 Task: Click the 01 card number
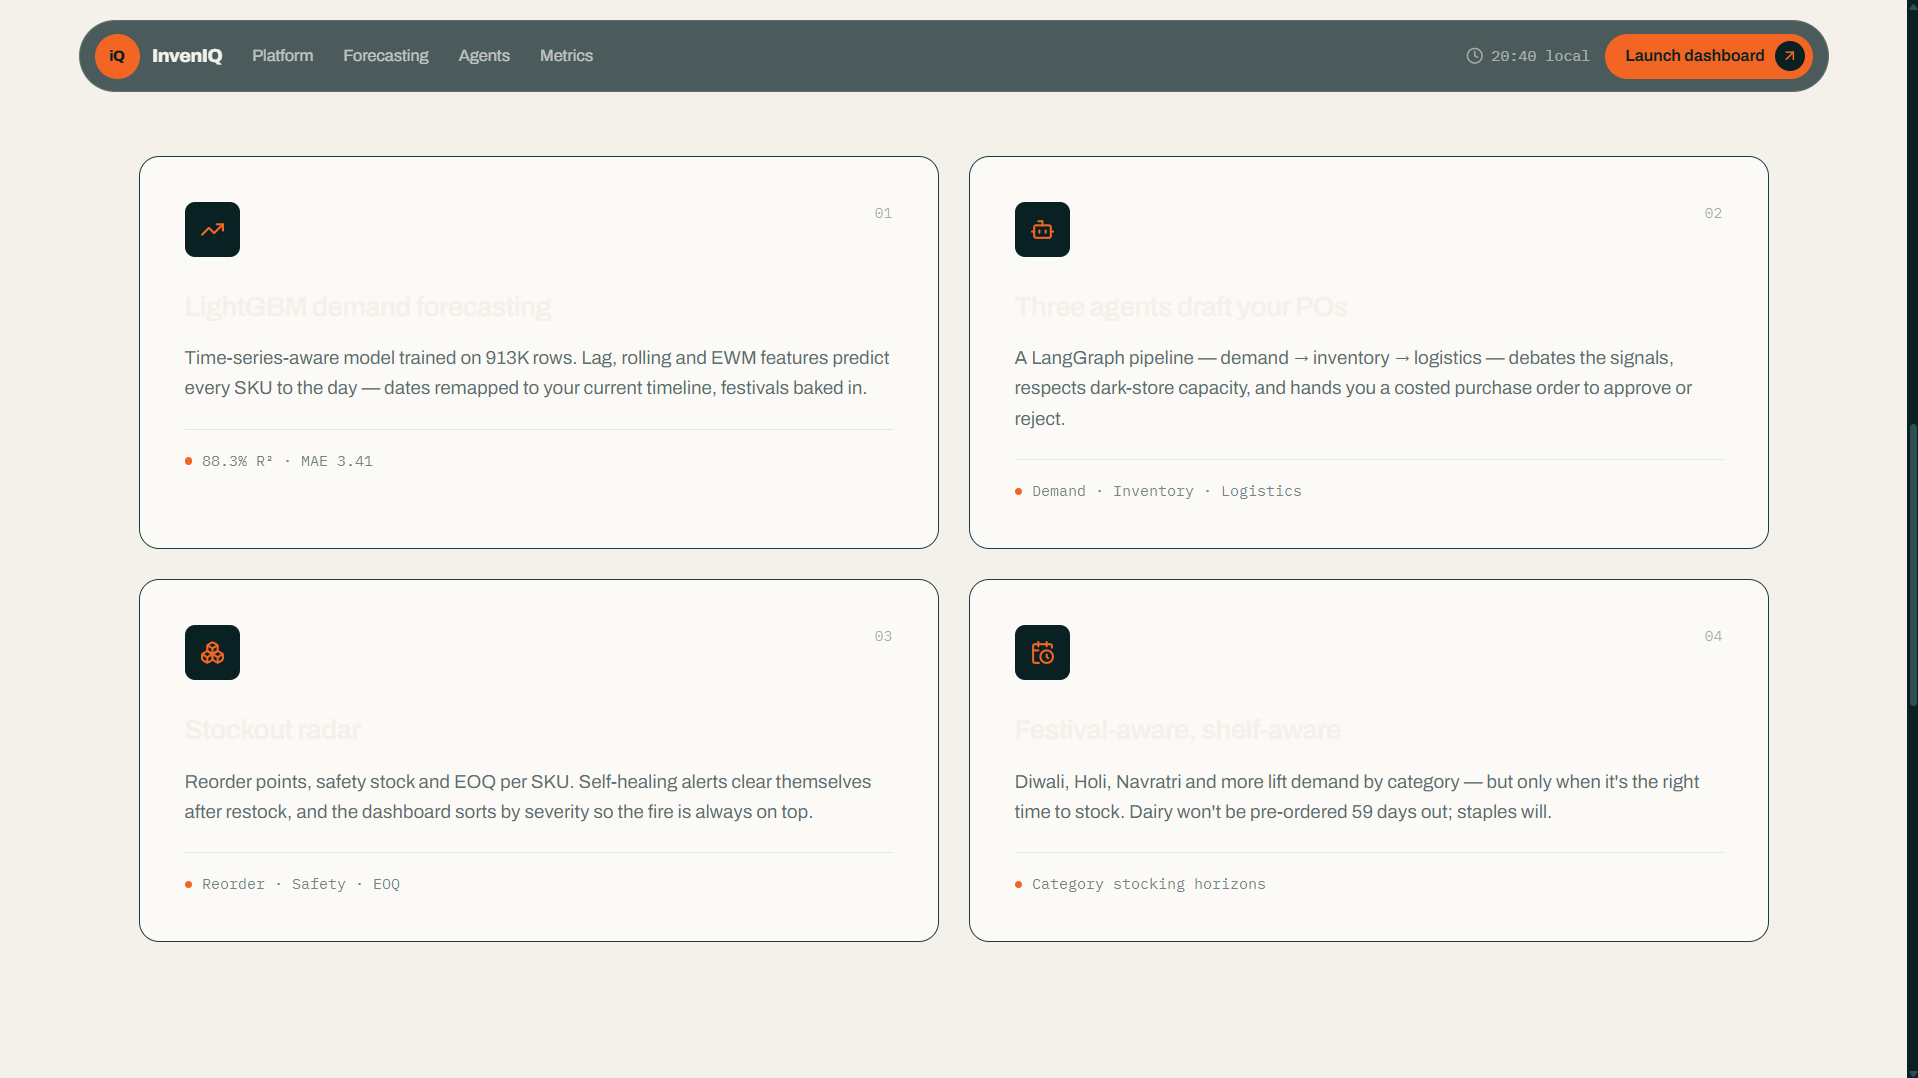pos(883,213)
